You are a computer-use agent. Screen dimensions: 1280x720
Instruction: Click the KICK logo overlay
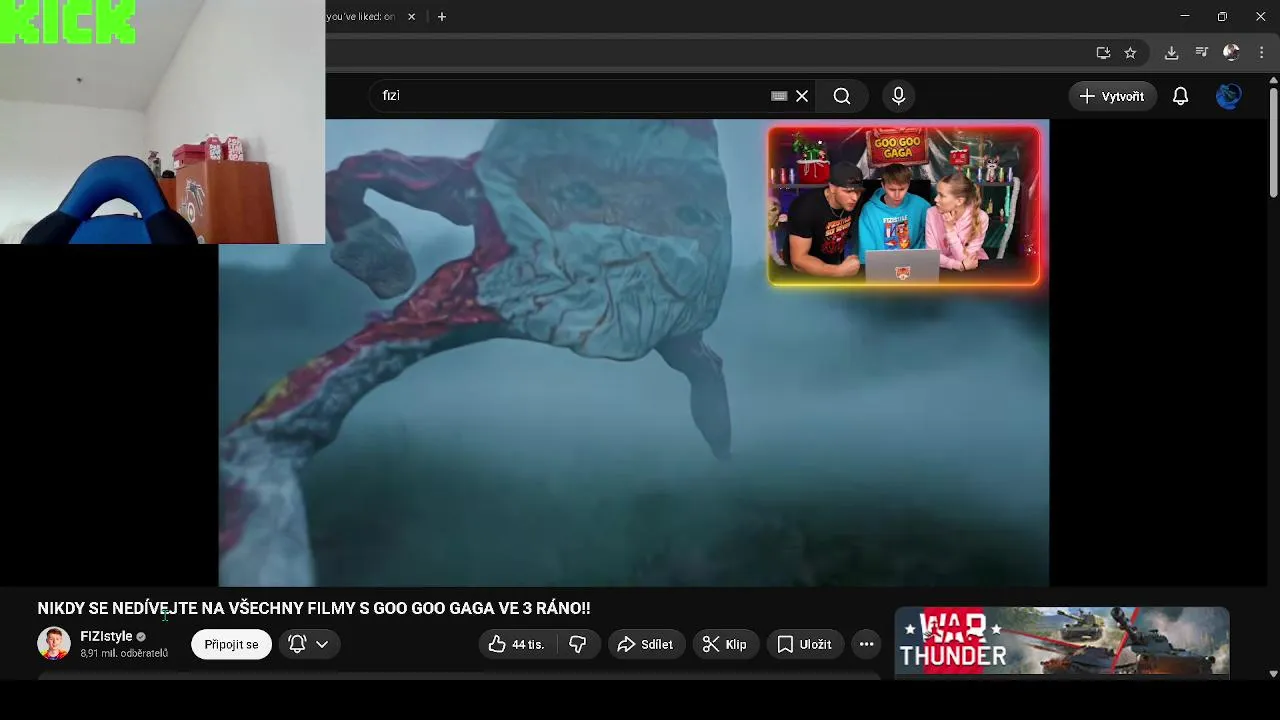coord(68,22)
